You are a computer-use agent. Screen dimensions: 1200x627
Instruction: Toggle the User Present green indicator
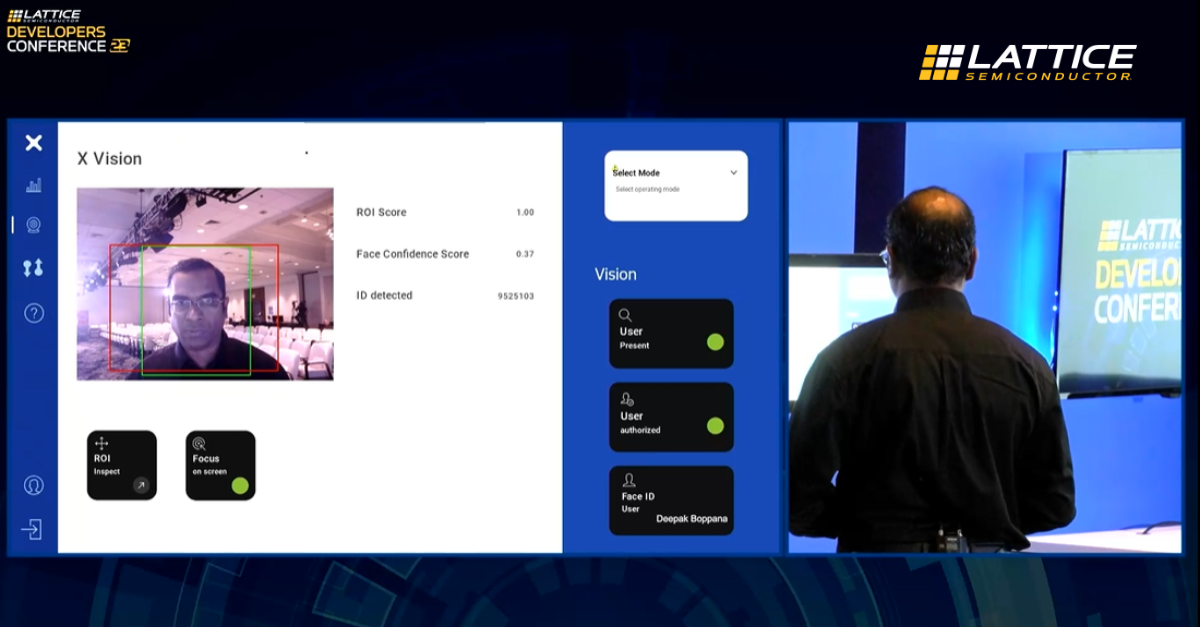point(715,342)
